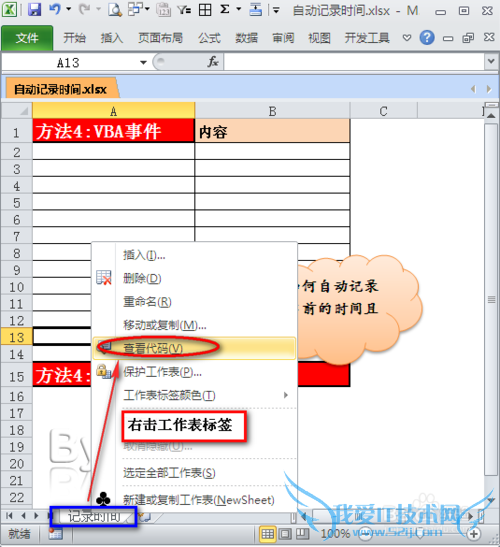This screenshot has width=500, height=547.
Task: Open Customize Quick Access Toolbar dropdown
Action: pyautogui.click(x=276, y=10)
